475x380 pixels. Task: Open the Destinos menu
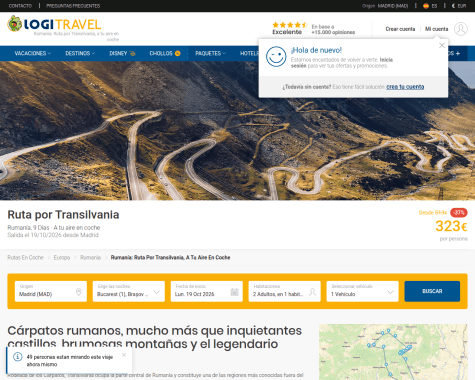pyautogui.click(x=80, y=53)
